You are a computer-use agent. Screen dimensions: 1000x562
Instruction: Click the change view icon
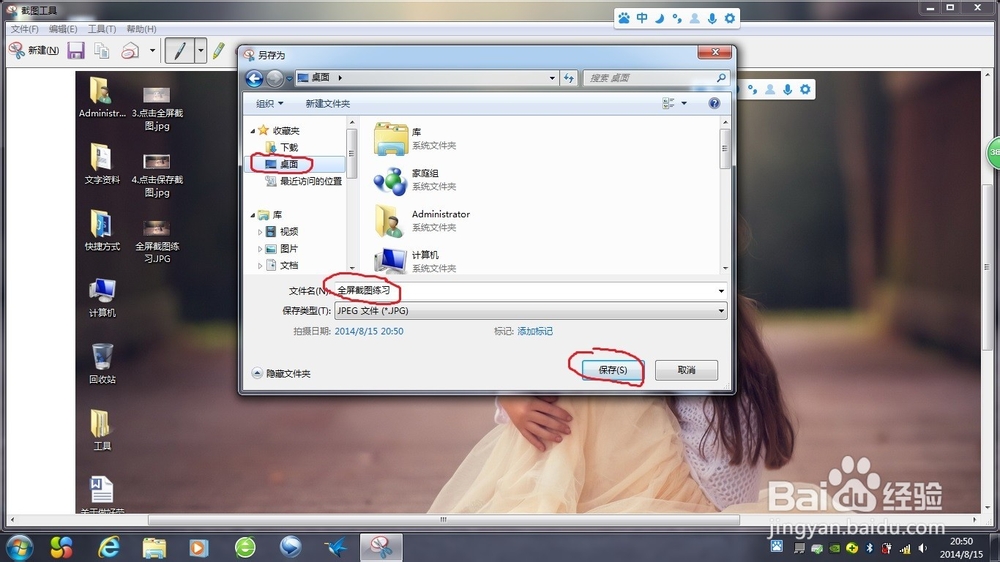tap(668, 103)
